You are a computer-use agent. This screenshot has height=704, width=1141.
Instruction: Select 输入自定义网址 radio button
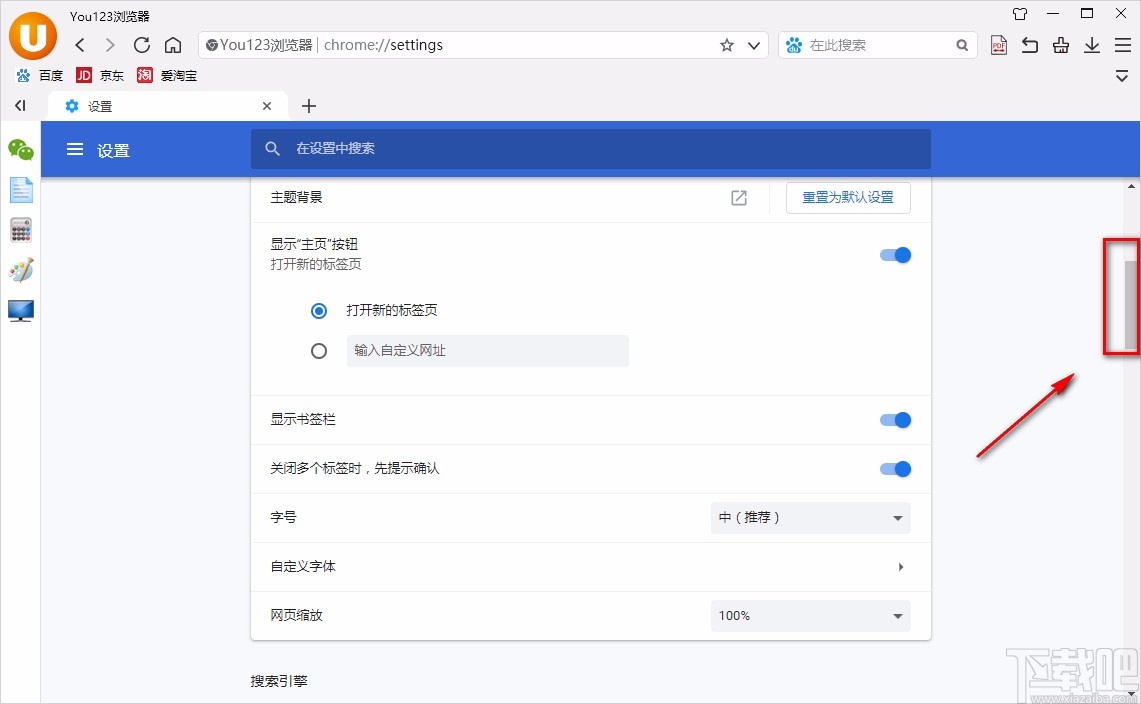click(x=319, y=351)
